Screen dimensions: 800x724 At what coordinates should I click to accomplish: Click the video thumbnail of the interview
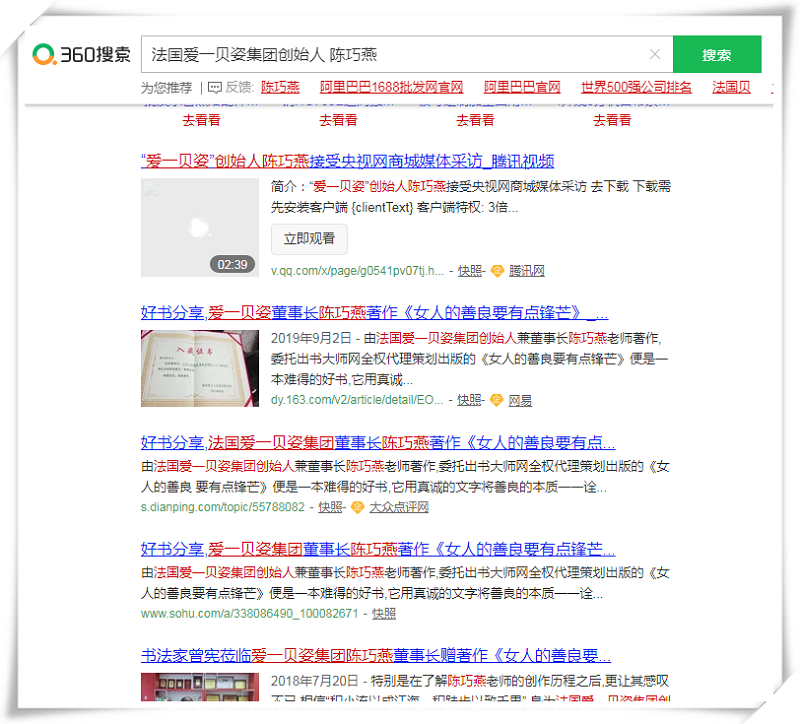pos(200,228)
